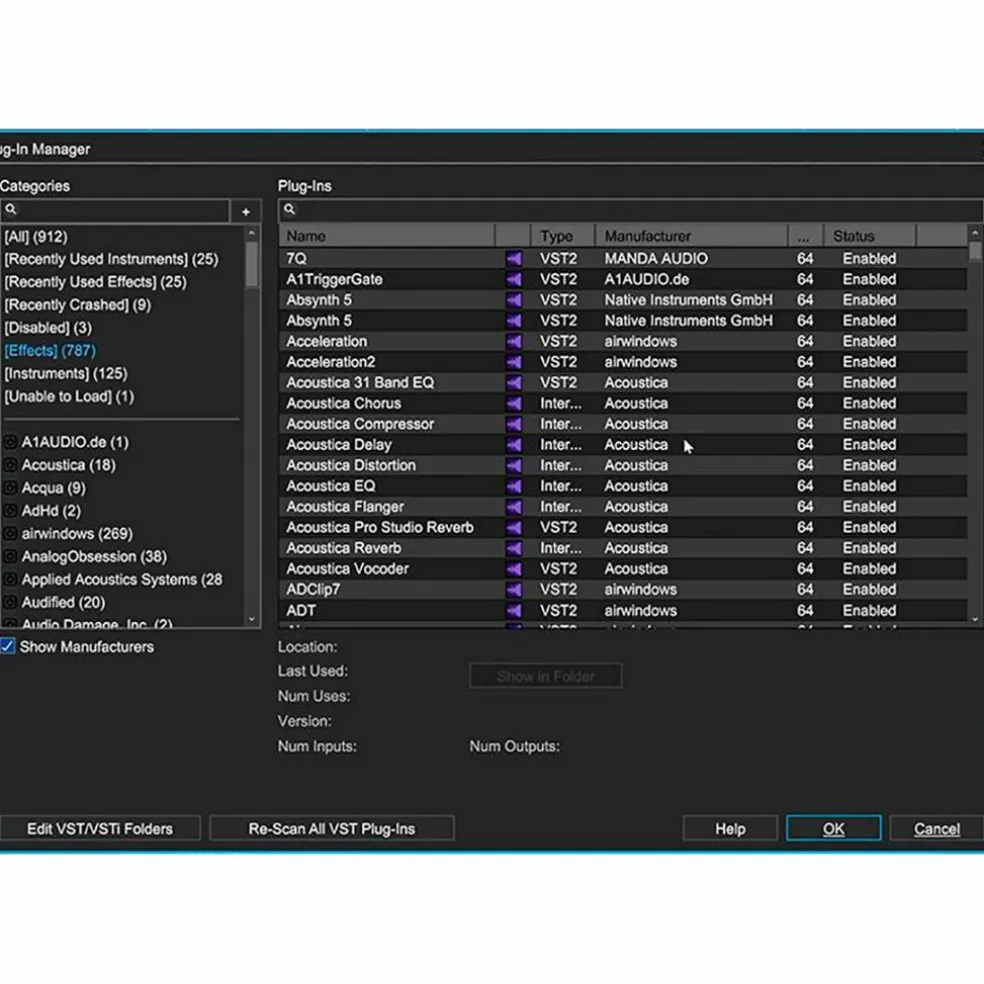Click the Audio Damage, Inc. (2) entry
This screenshot has height=984, width=984.
pyautogui.click(x=97, y=624)
